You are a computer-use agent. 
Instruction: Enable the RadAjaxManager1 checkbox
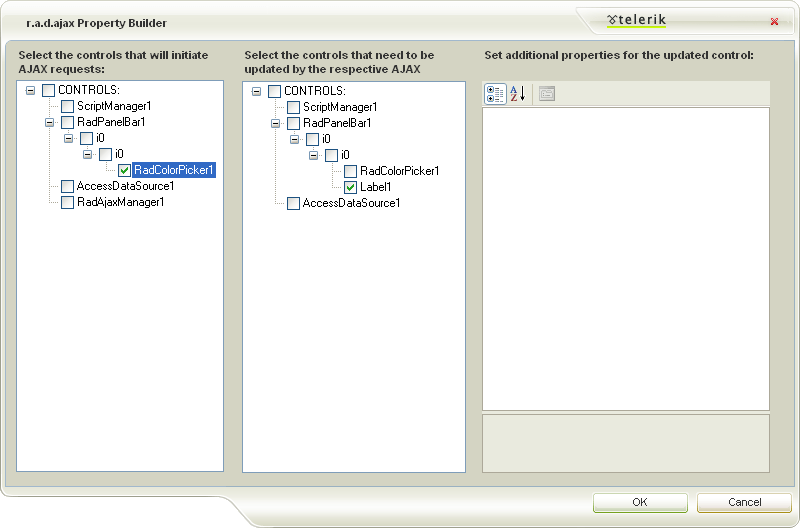coord(67,202)
